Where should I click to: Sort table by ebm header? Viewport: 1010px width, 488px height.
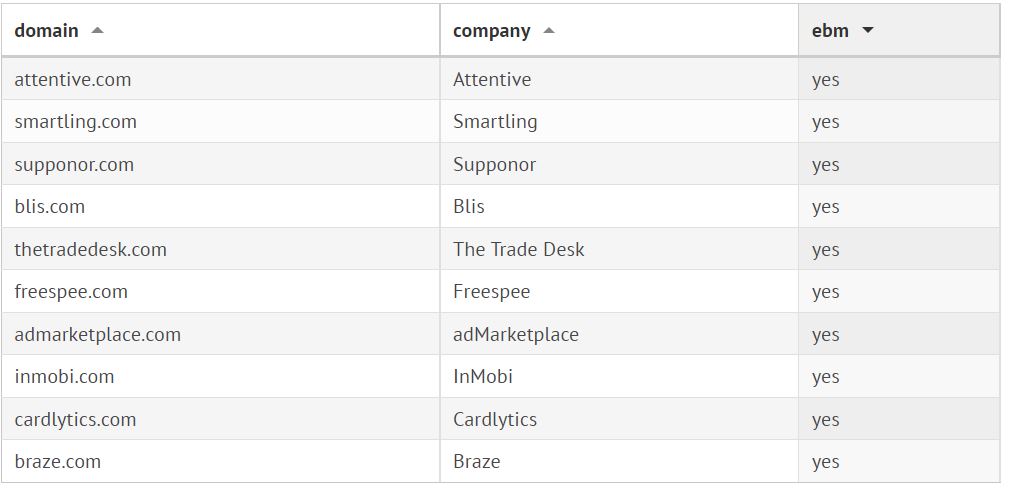[x=830, y=31]
